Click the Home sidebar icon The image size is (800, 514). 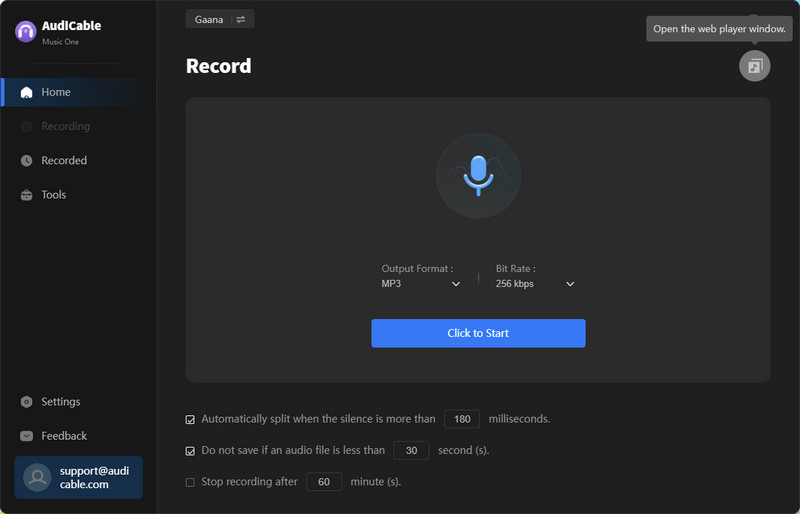point(27,92)
